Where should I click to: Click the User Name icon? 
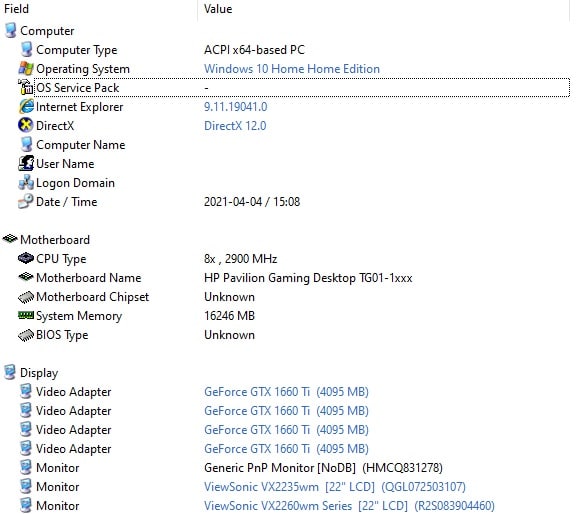(x=26, y=164)
